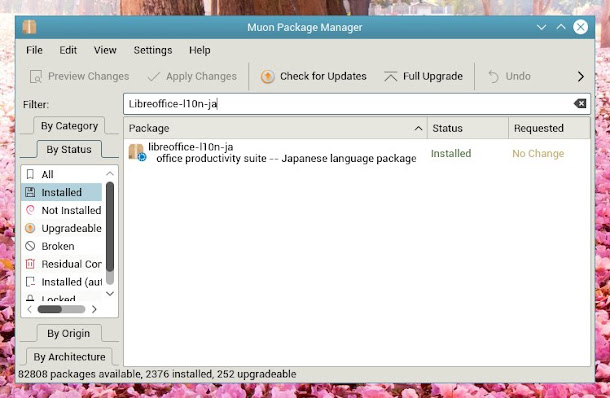Click the trash icon beside Residual Config
Screen dimensions: 610x398
coord(30,264)
